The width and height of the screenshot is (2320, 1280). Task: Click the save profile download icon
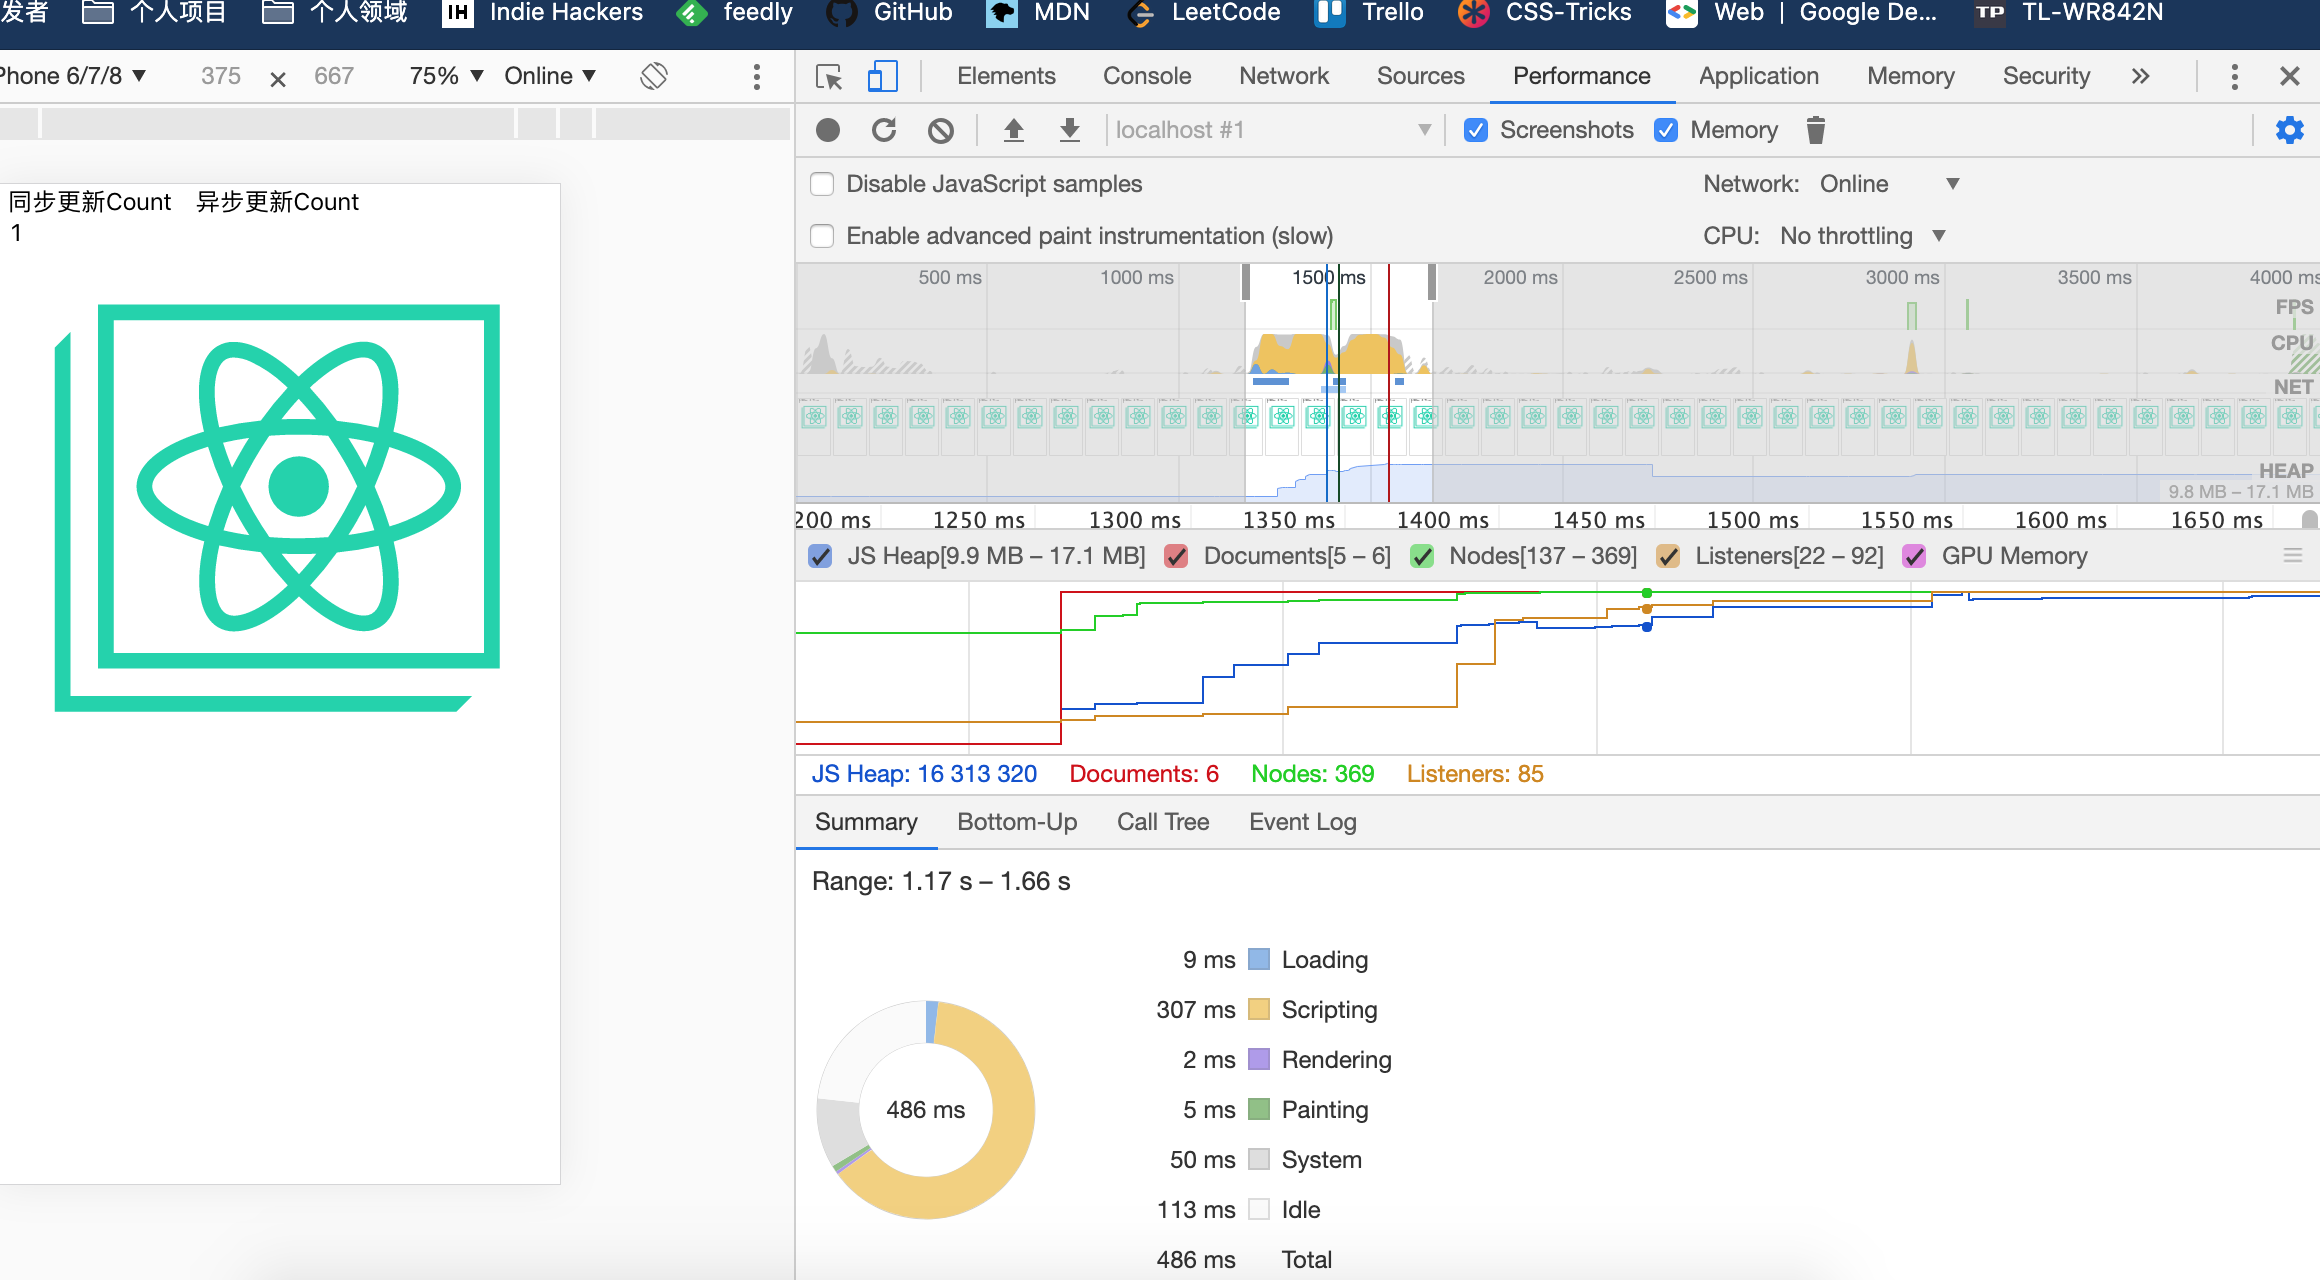pyautogui.click(x=1070, y=130)
